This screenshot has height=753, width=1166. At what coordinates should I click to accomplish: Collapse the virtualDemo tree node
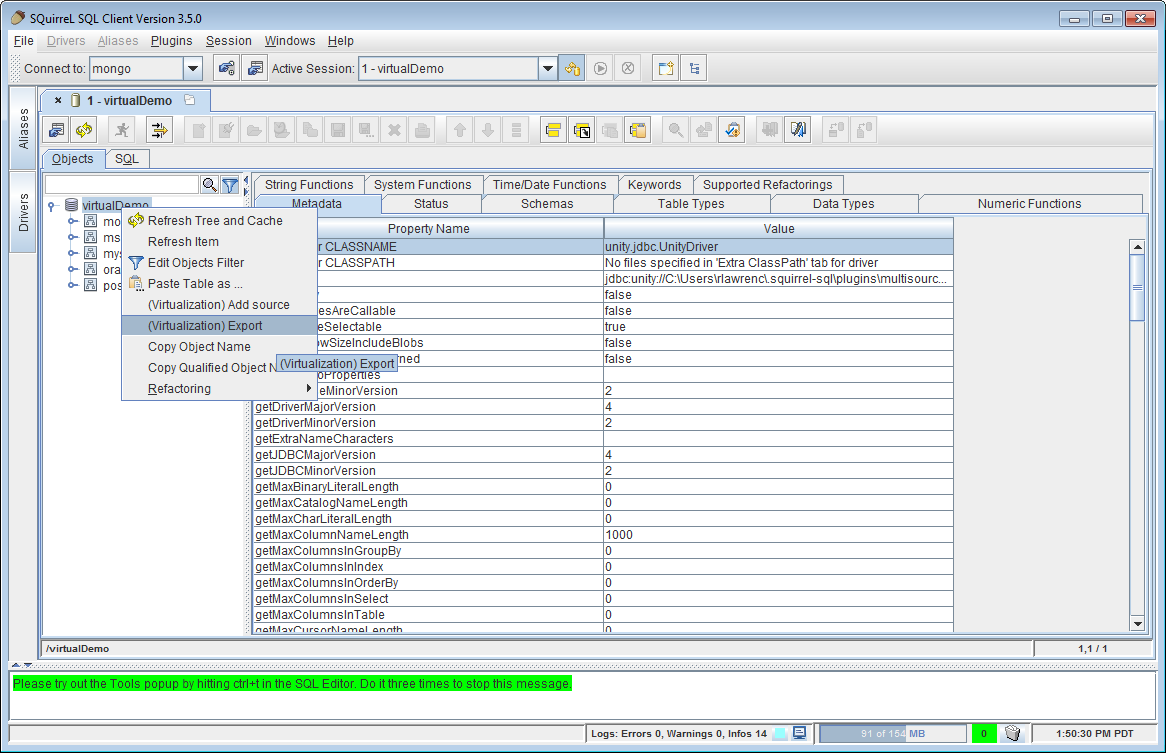(x=52, y=205)
